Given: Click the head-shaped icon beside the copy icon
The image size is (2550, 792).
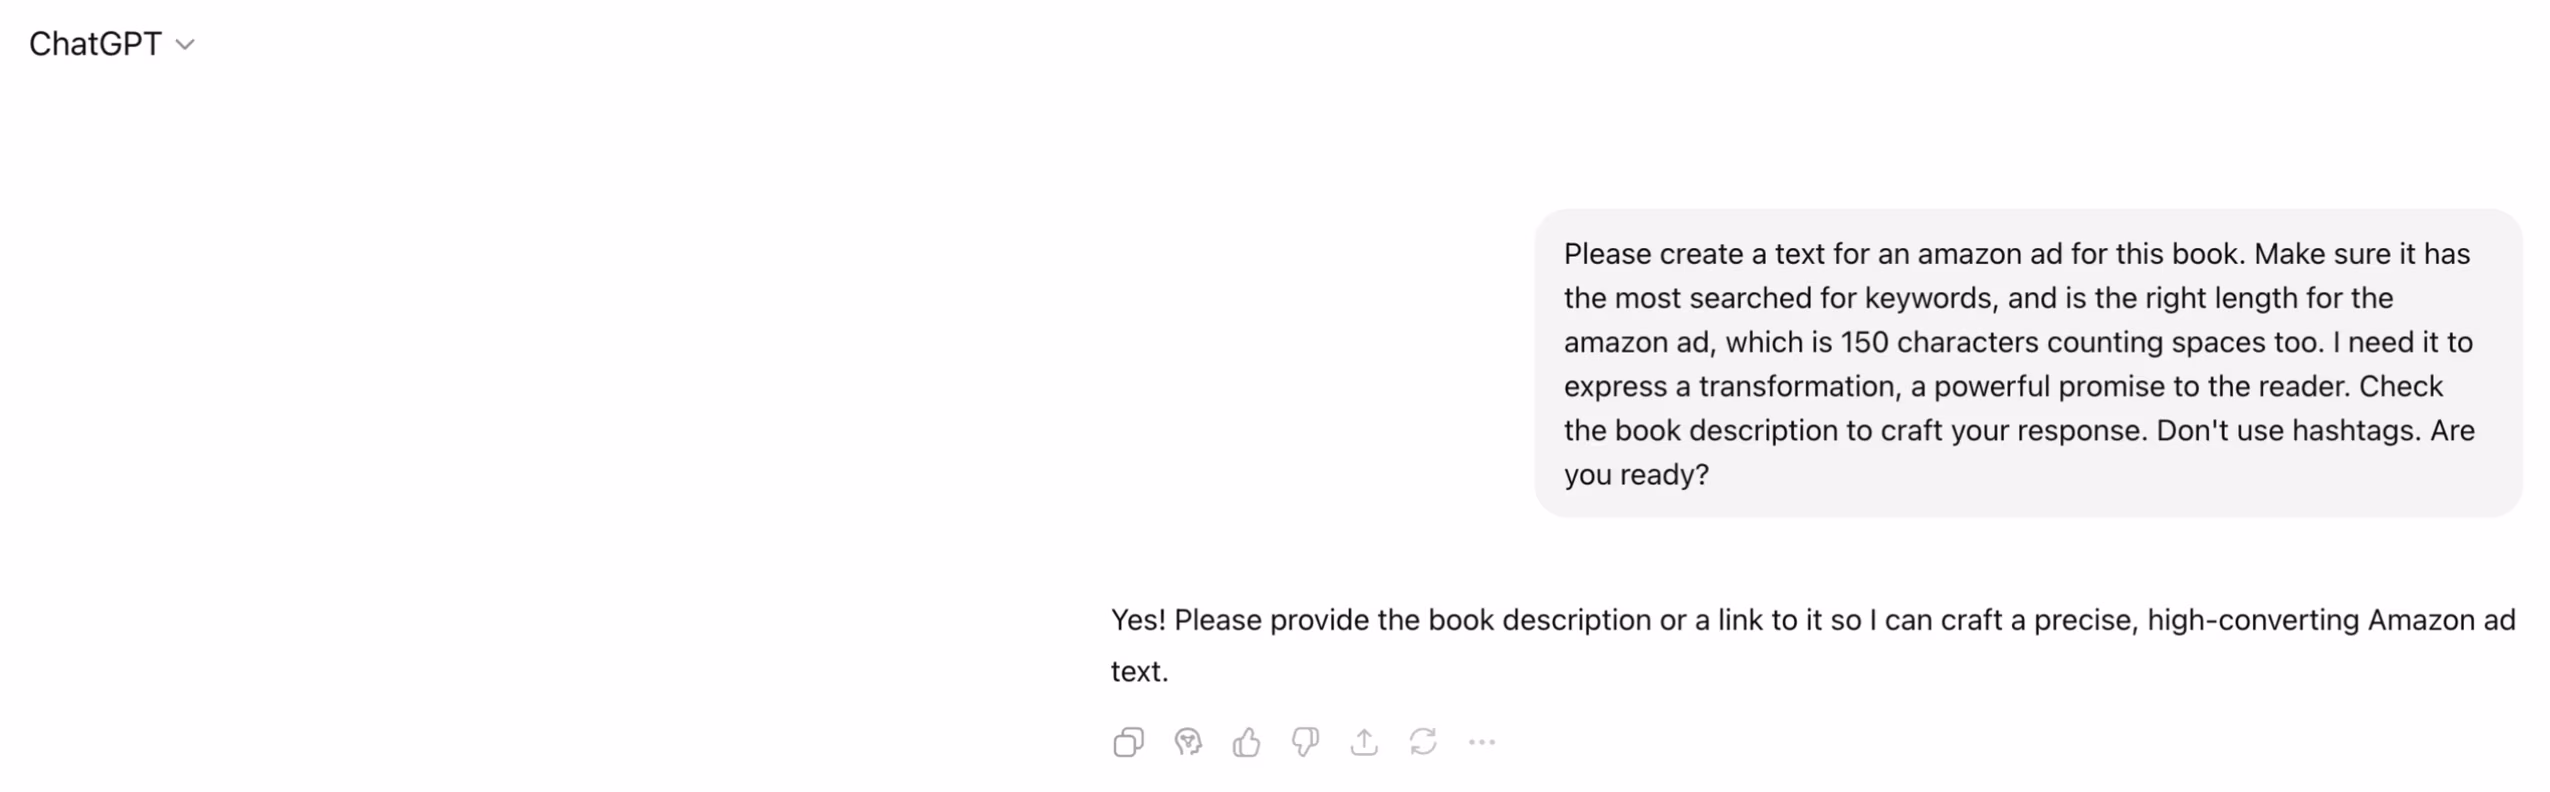Looking at the screenshot, I should tap(1187, 742).
